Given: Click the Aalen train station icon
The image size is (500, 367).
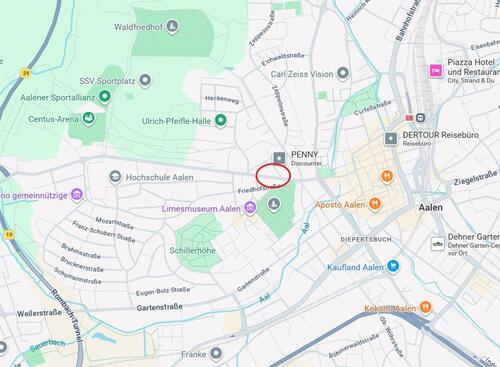Looking at the screenshot, I should (x=420, y=118).
